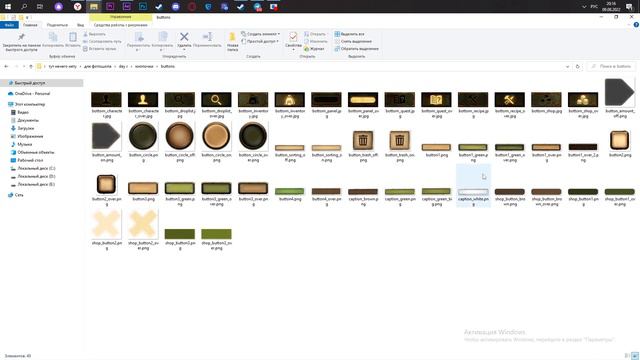Click the Properties checkmark icon
Image resolution: width=640 pixels, height=360 pixels.
point(293,37)
